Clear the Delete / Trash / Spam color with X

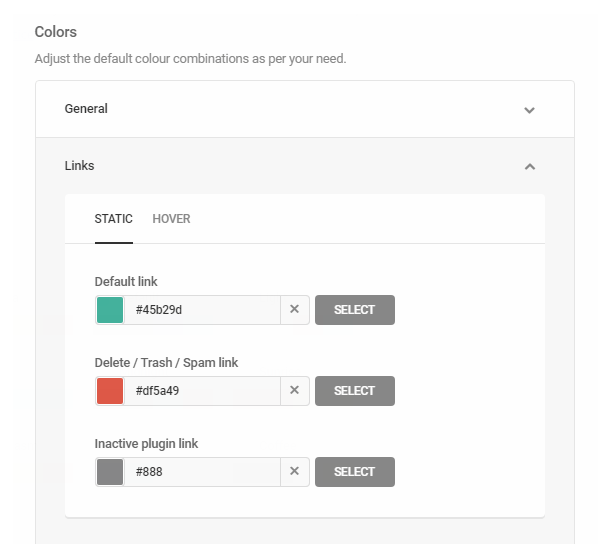[x=294, y=390]
